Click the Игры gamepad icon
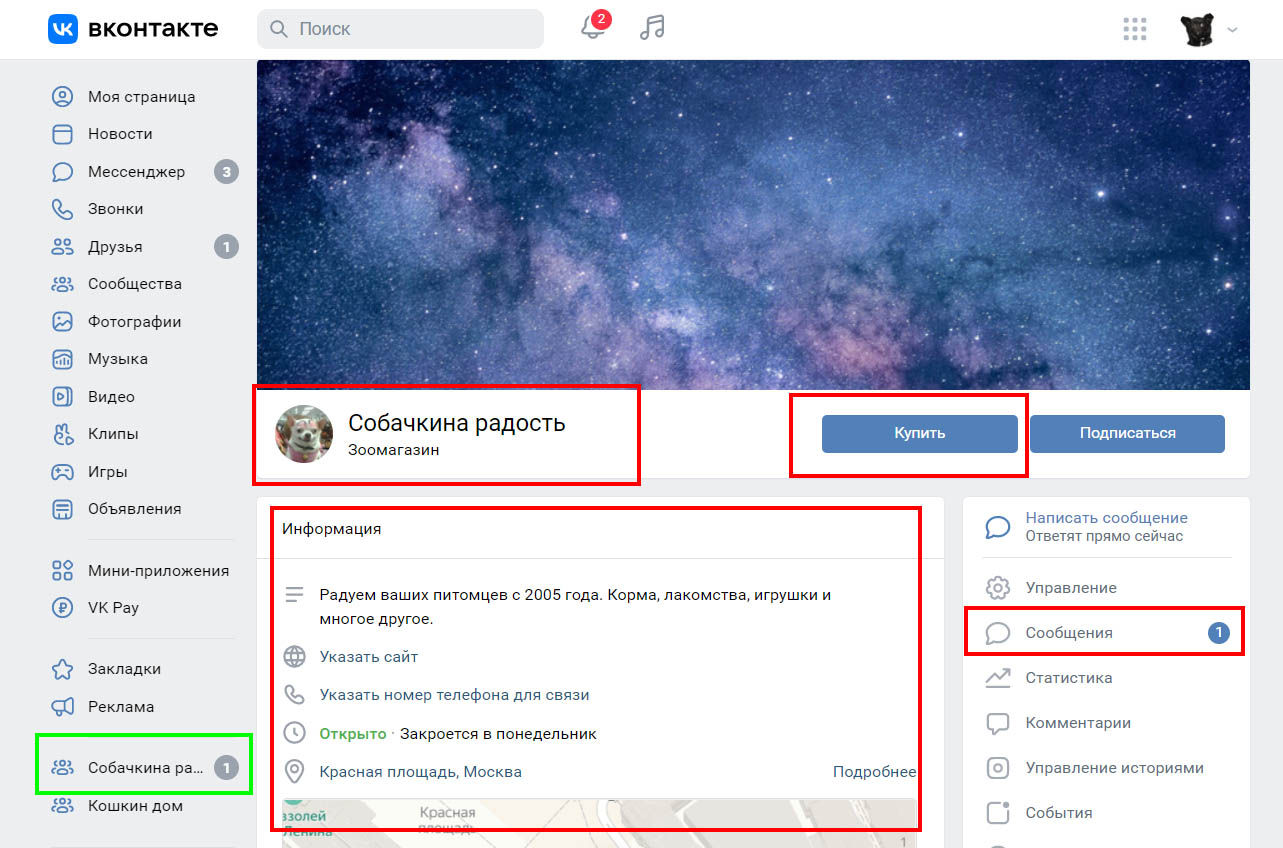This screenshot has width=1283, height=848. click(63, 472)
